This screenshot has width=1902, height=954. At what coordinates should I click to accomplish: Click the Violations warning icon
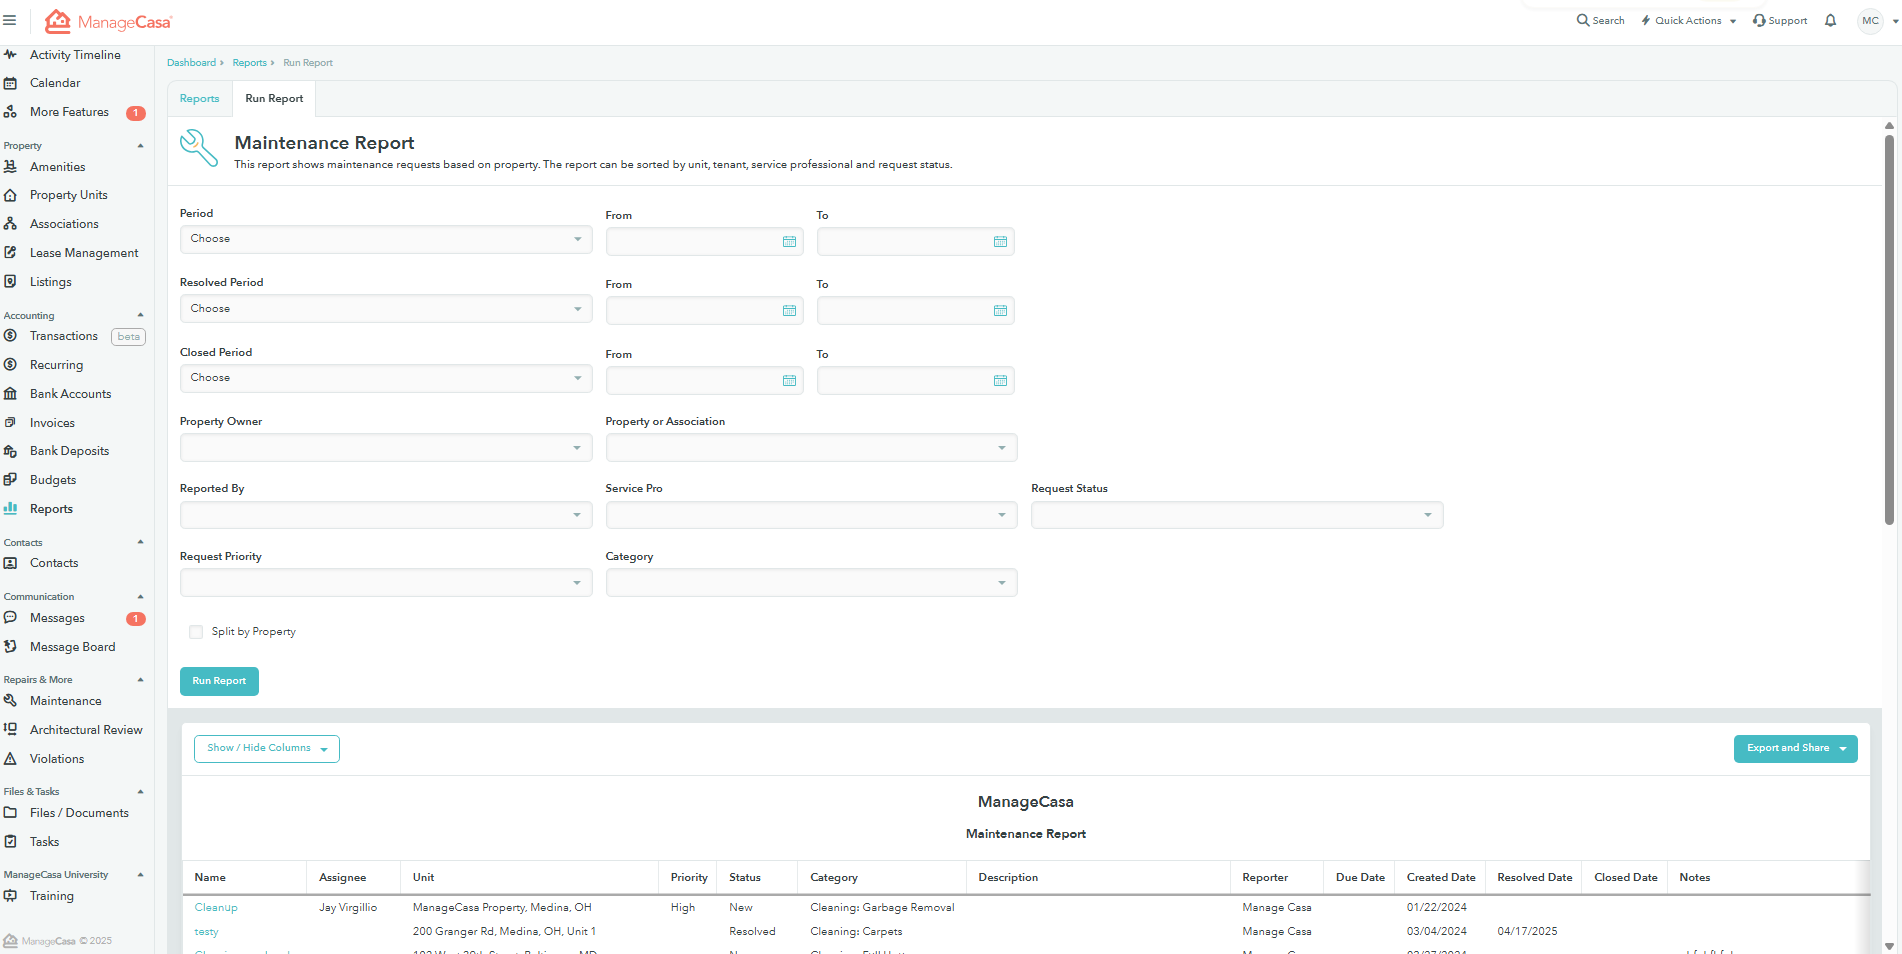[x=10, y=759]
